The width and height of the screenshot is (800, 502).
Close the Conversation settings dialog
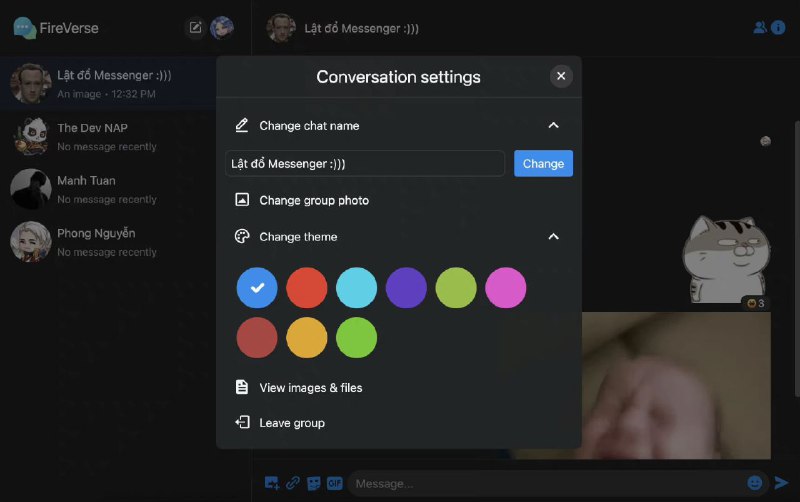coord(561,76)
